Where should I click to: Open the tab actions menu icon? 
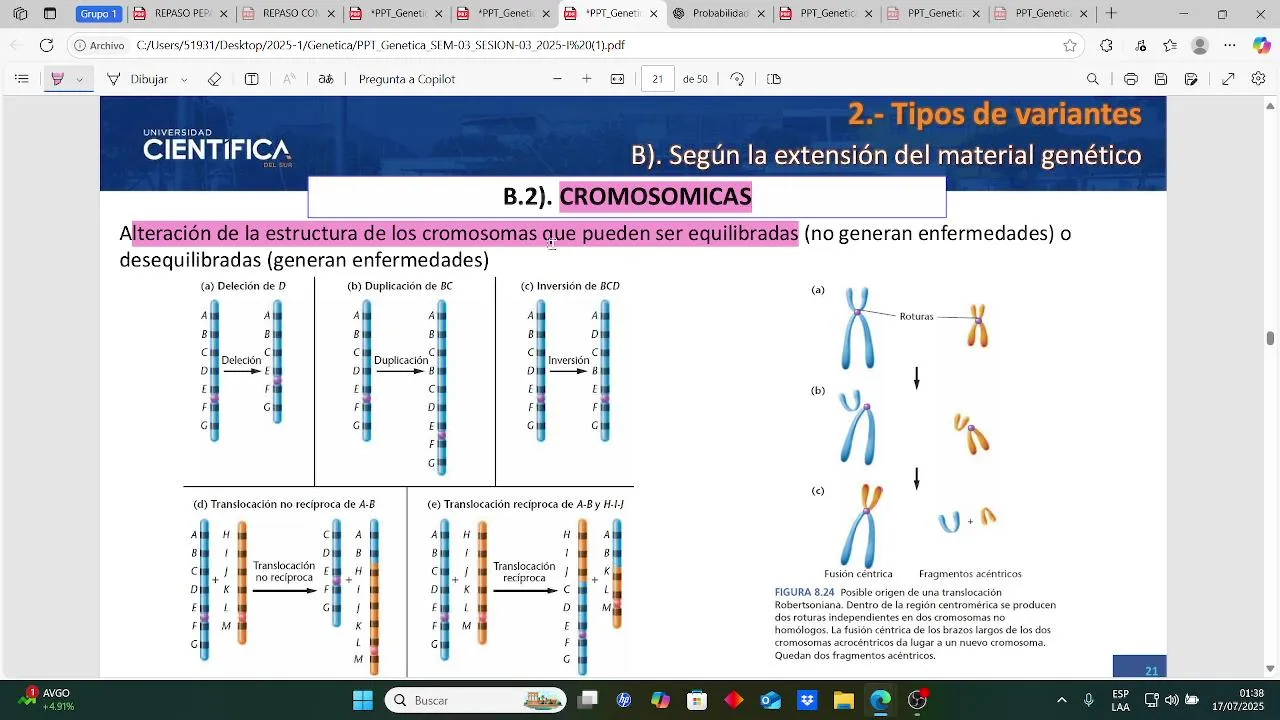tap(50, 14)
